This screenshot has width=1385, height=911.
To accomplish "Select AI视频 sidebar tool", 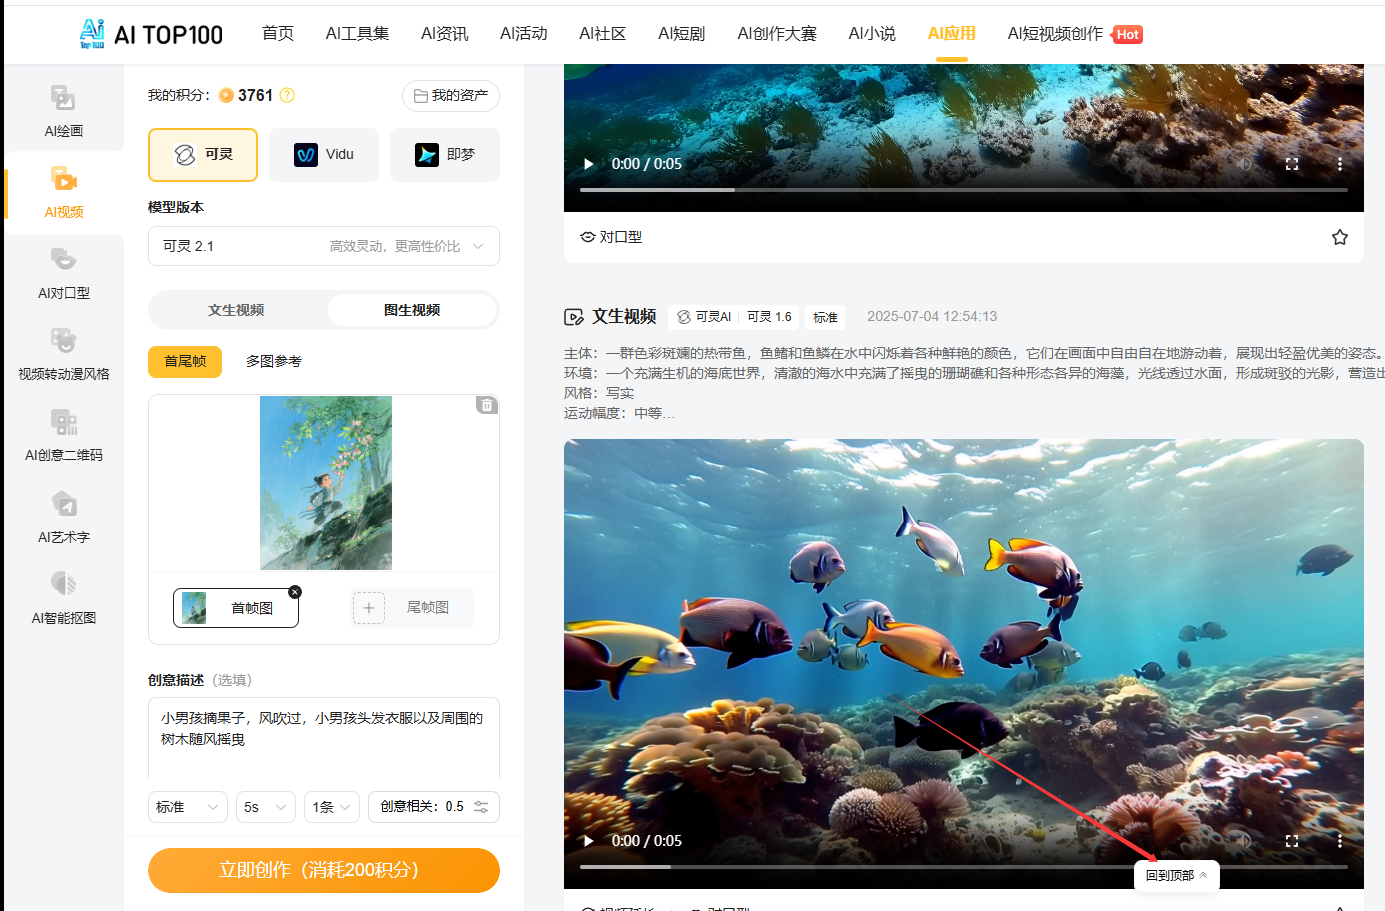I will click(63, 192).
